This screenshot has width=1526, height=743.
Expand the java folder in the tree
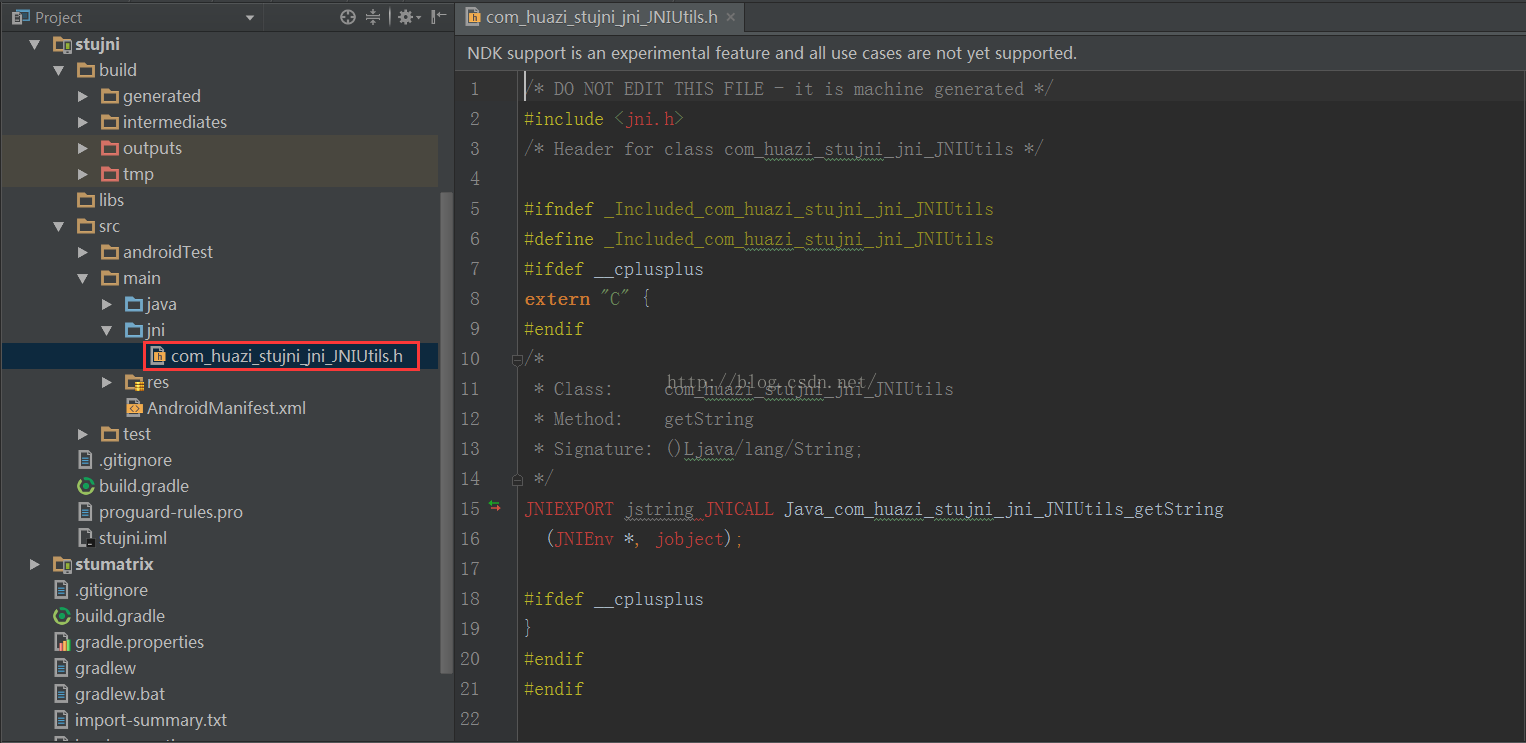(107, 304)
